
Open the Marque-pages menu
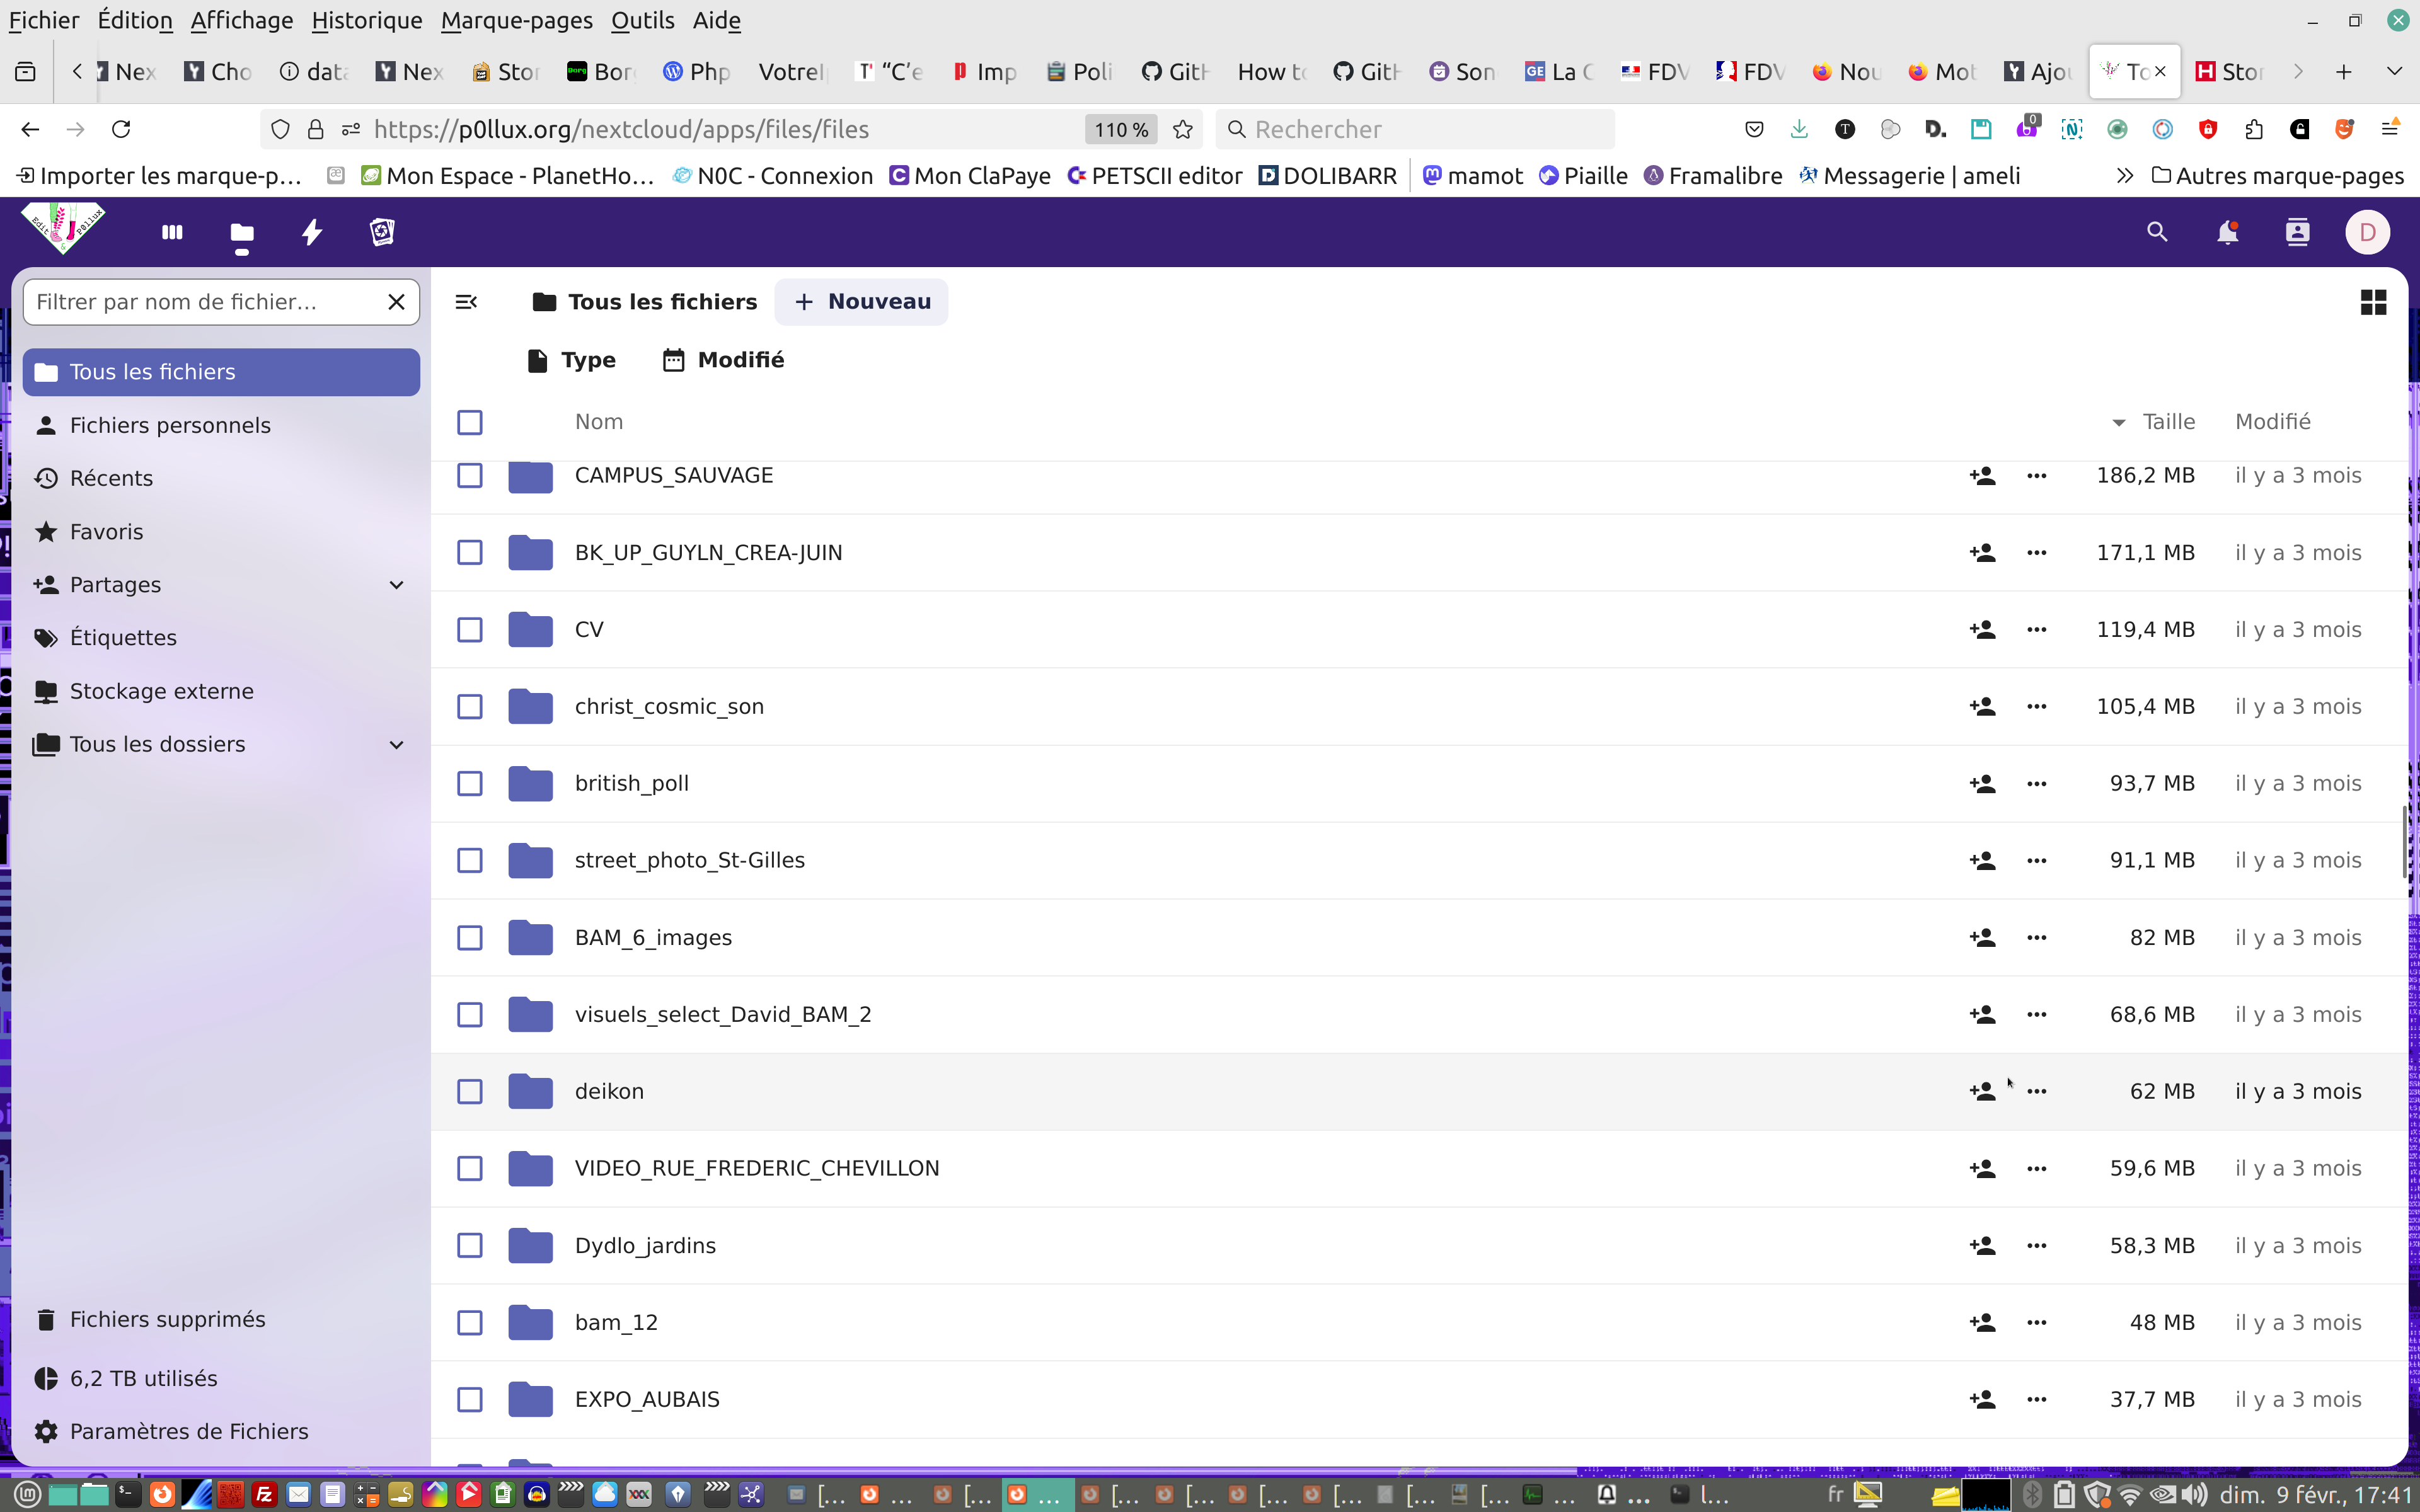(x=516, y=20)
